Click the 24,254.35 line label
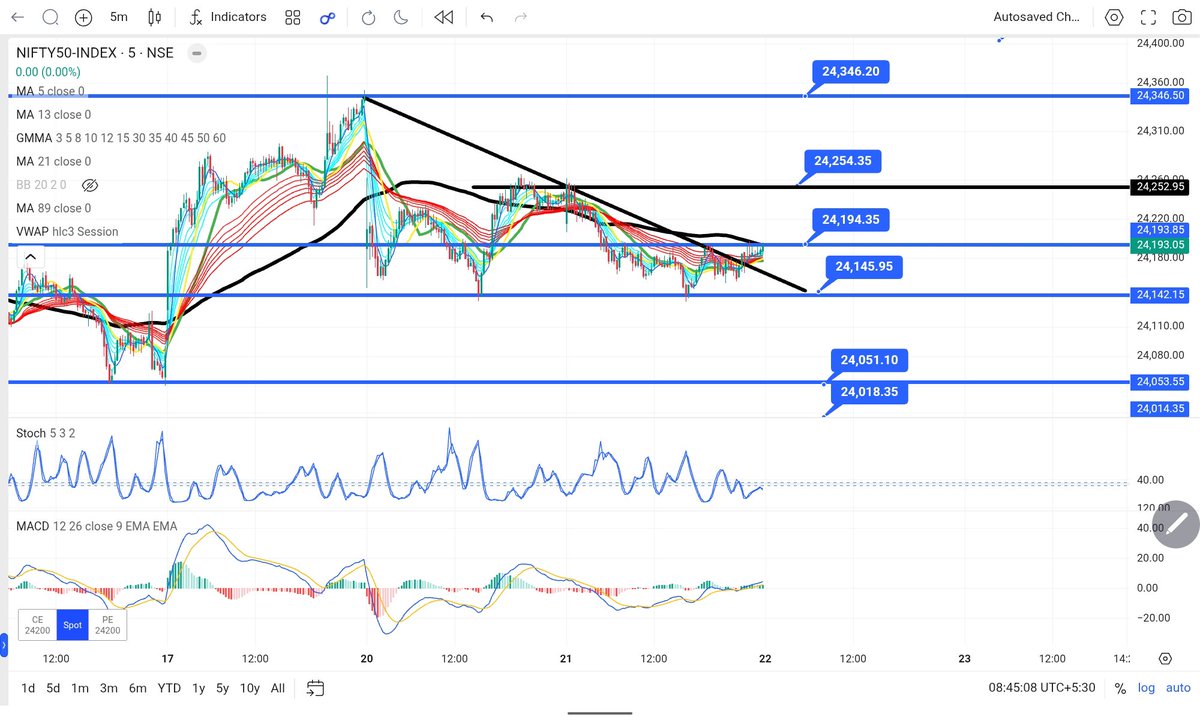Screen dimensions: 1200x720 click(x=843, y=161)
